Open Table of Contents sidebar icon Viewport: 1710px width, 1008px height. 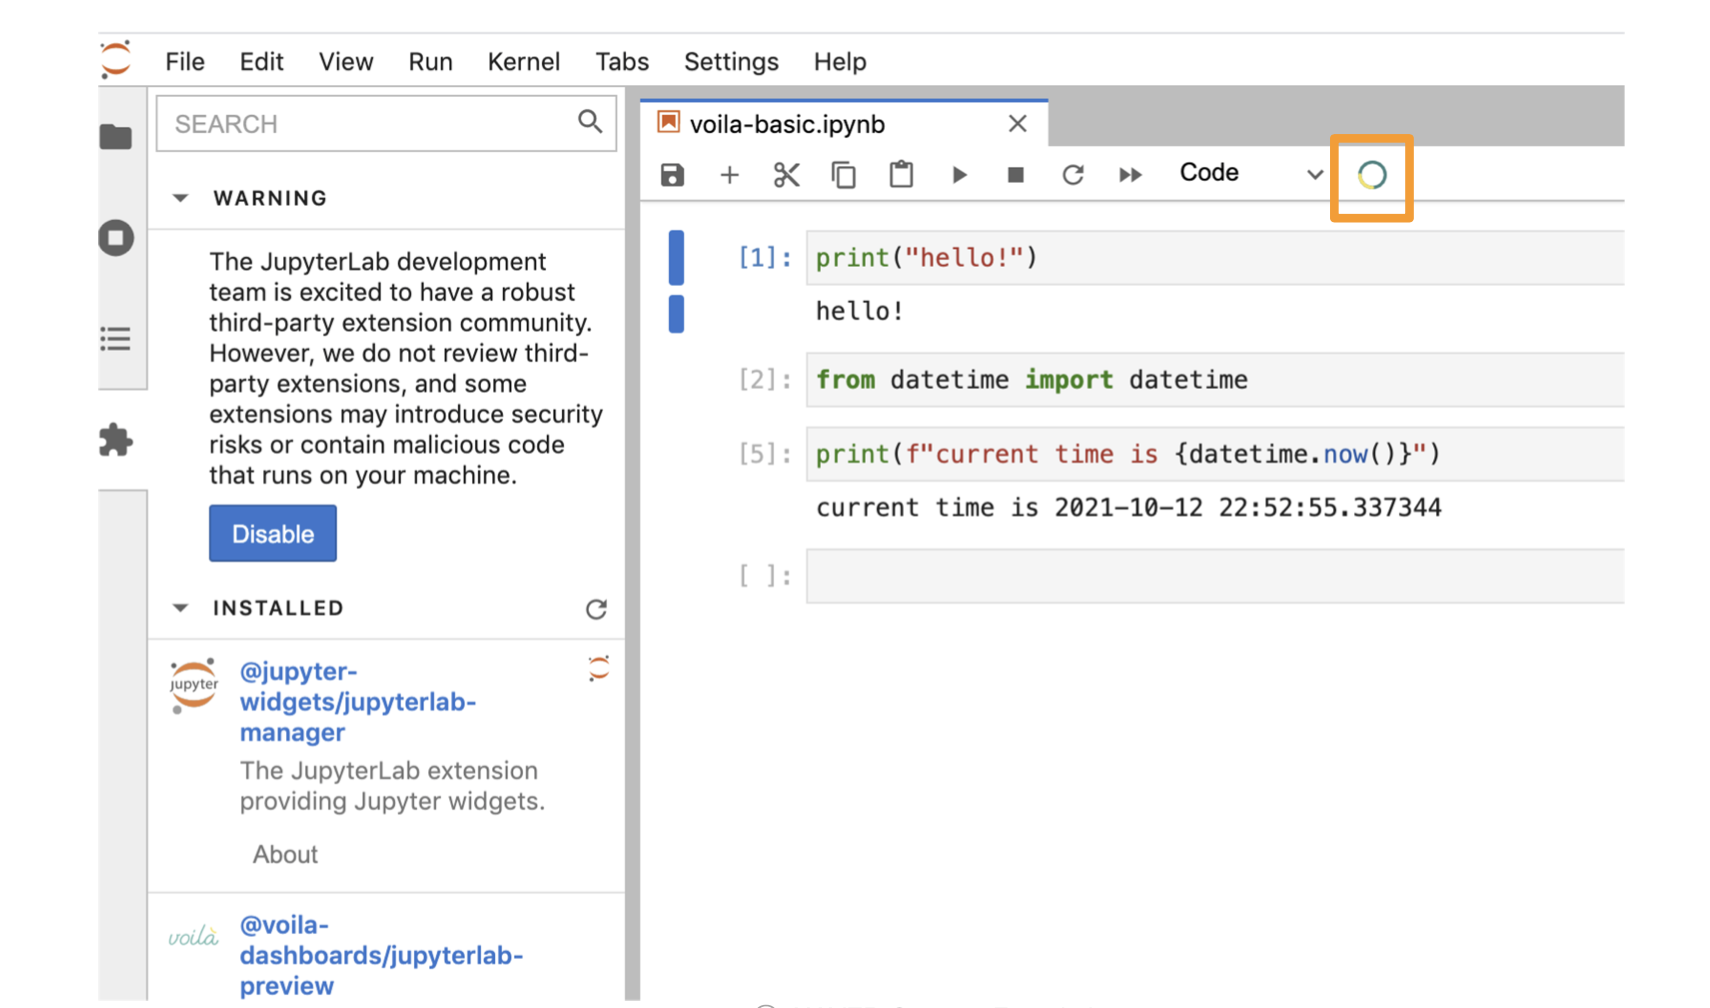(x=116, y=339)
